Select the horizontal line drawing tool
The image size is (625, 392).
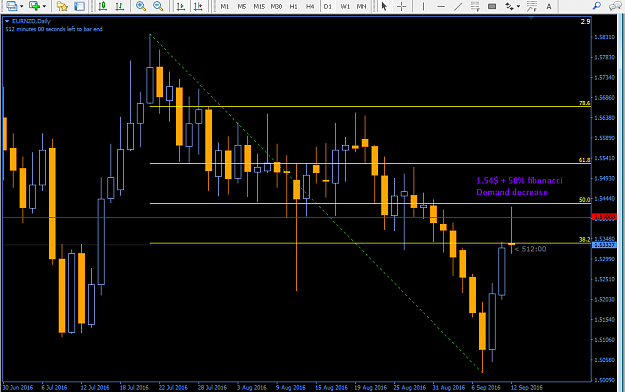(441, 6)
